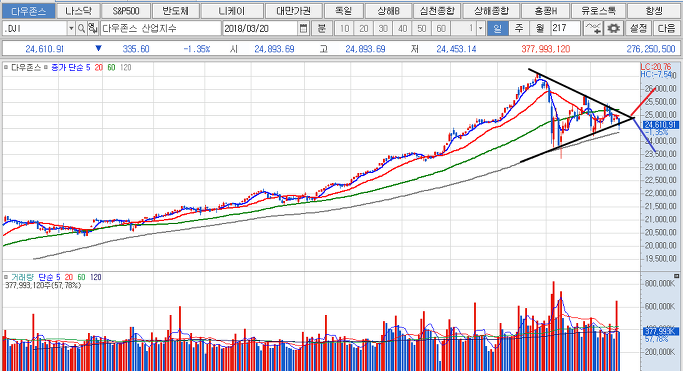
Task: Click the 다음 button
Action: pyautogui.click(x=666, y=29)
